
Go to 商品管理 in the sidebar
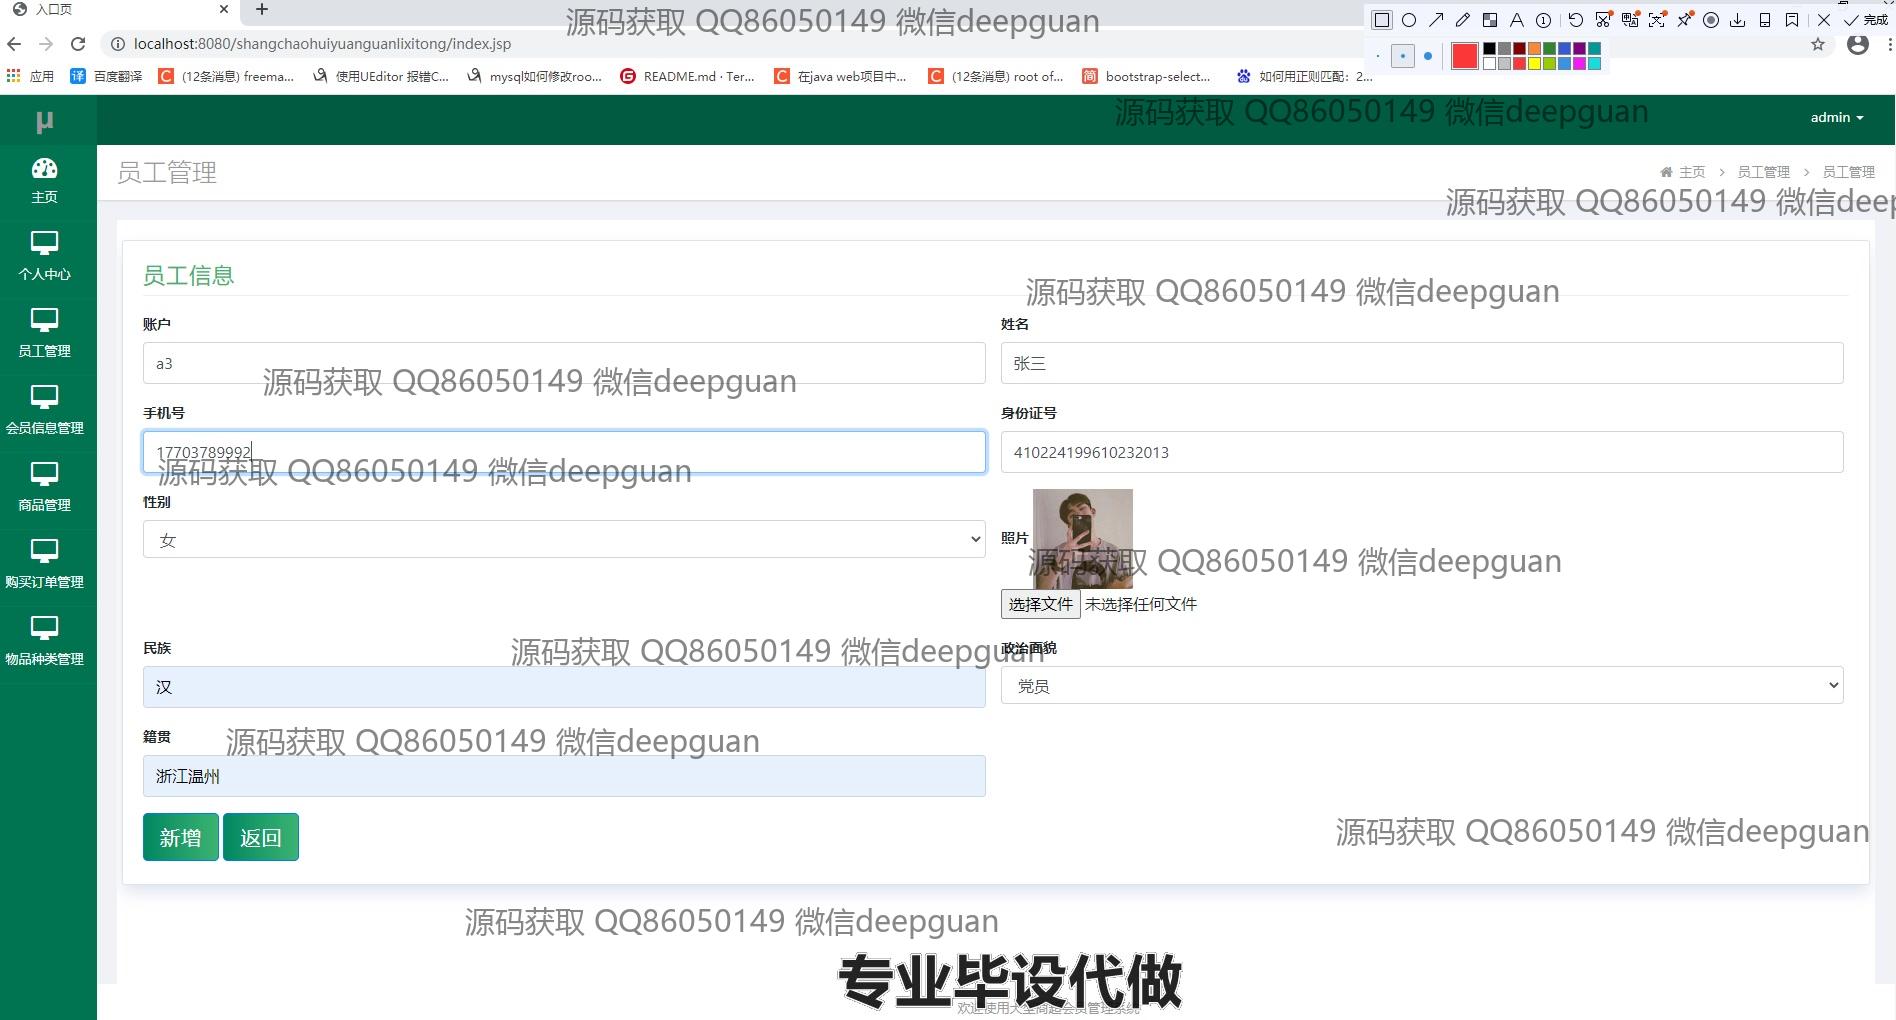click(45, 487)
